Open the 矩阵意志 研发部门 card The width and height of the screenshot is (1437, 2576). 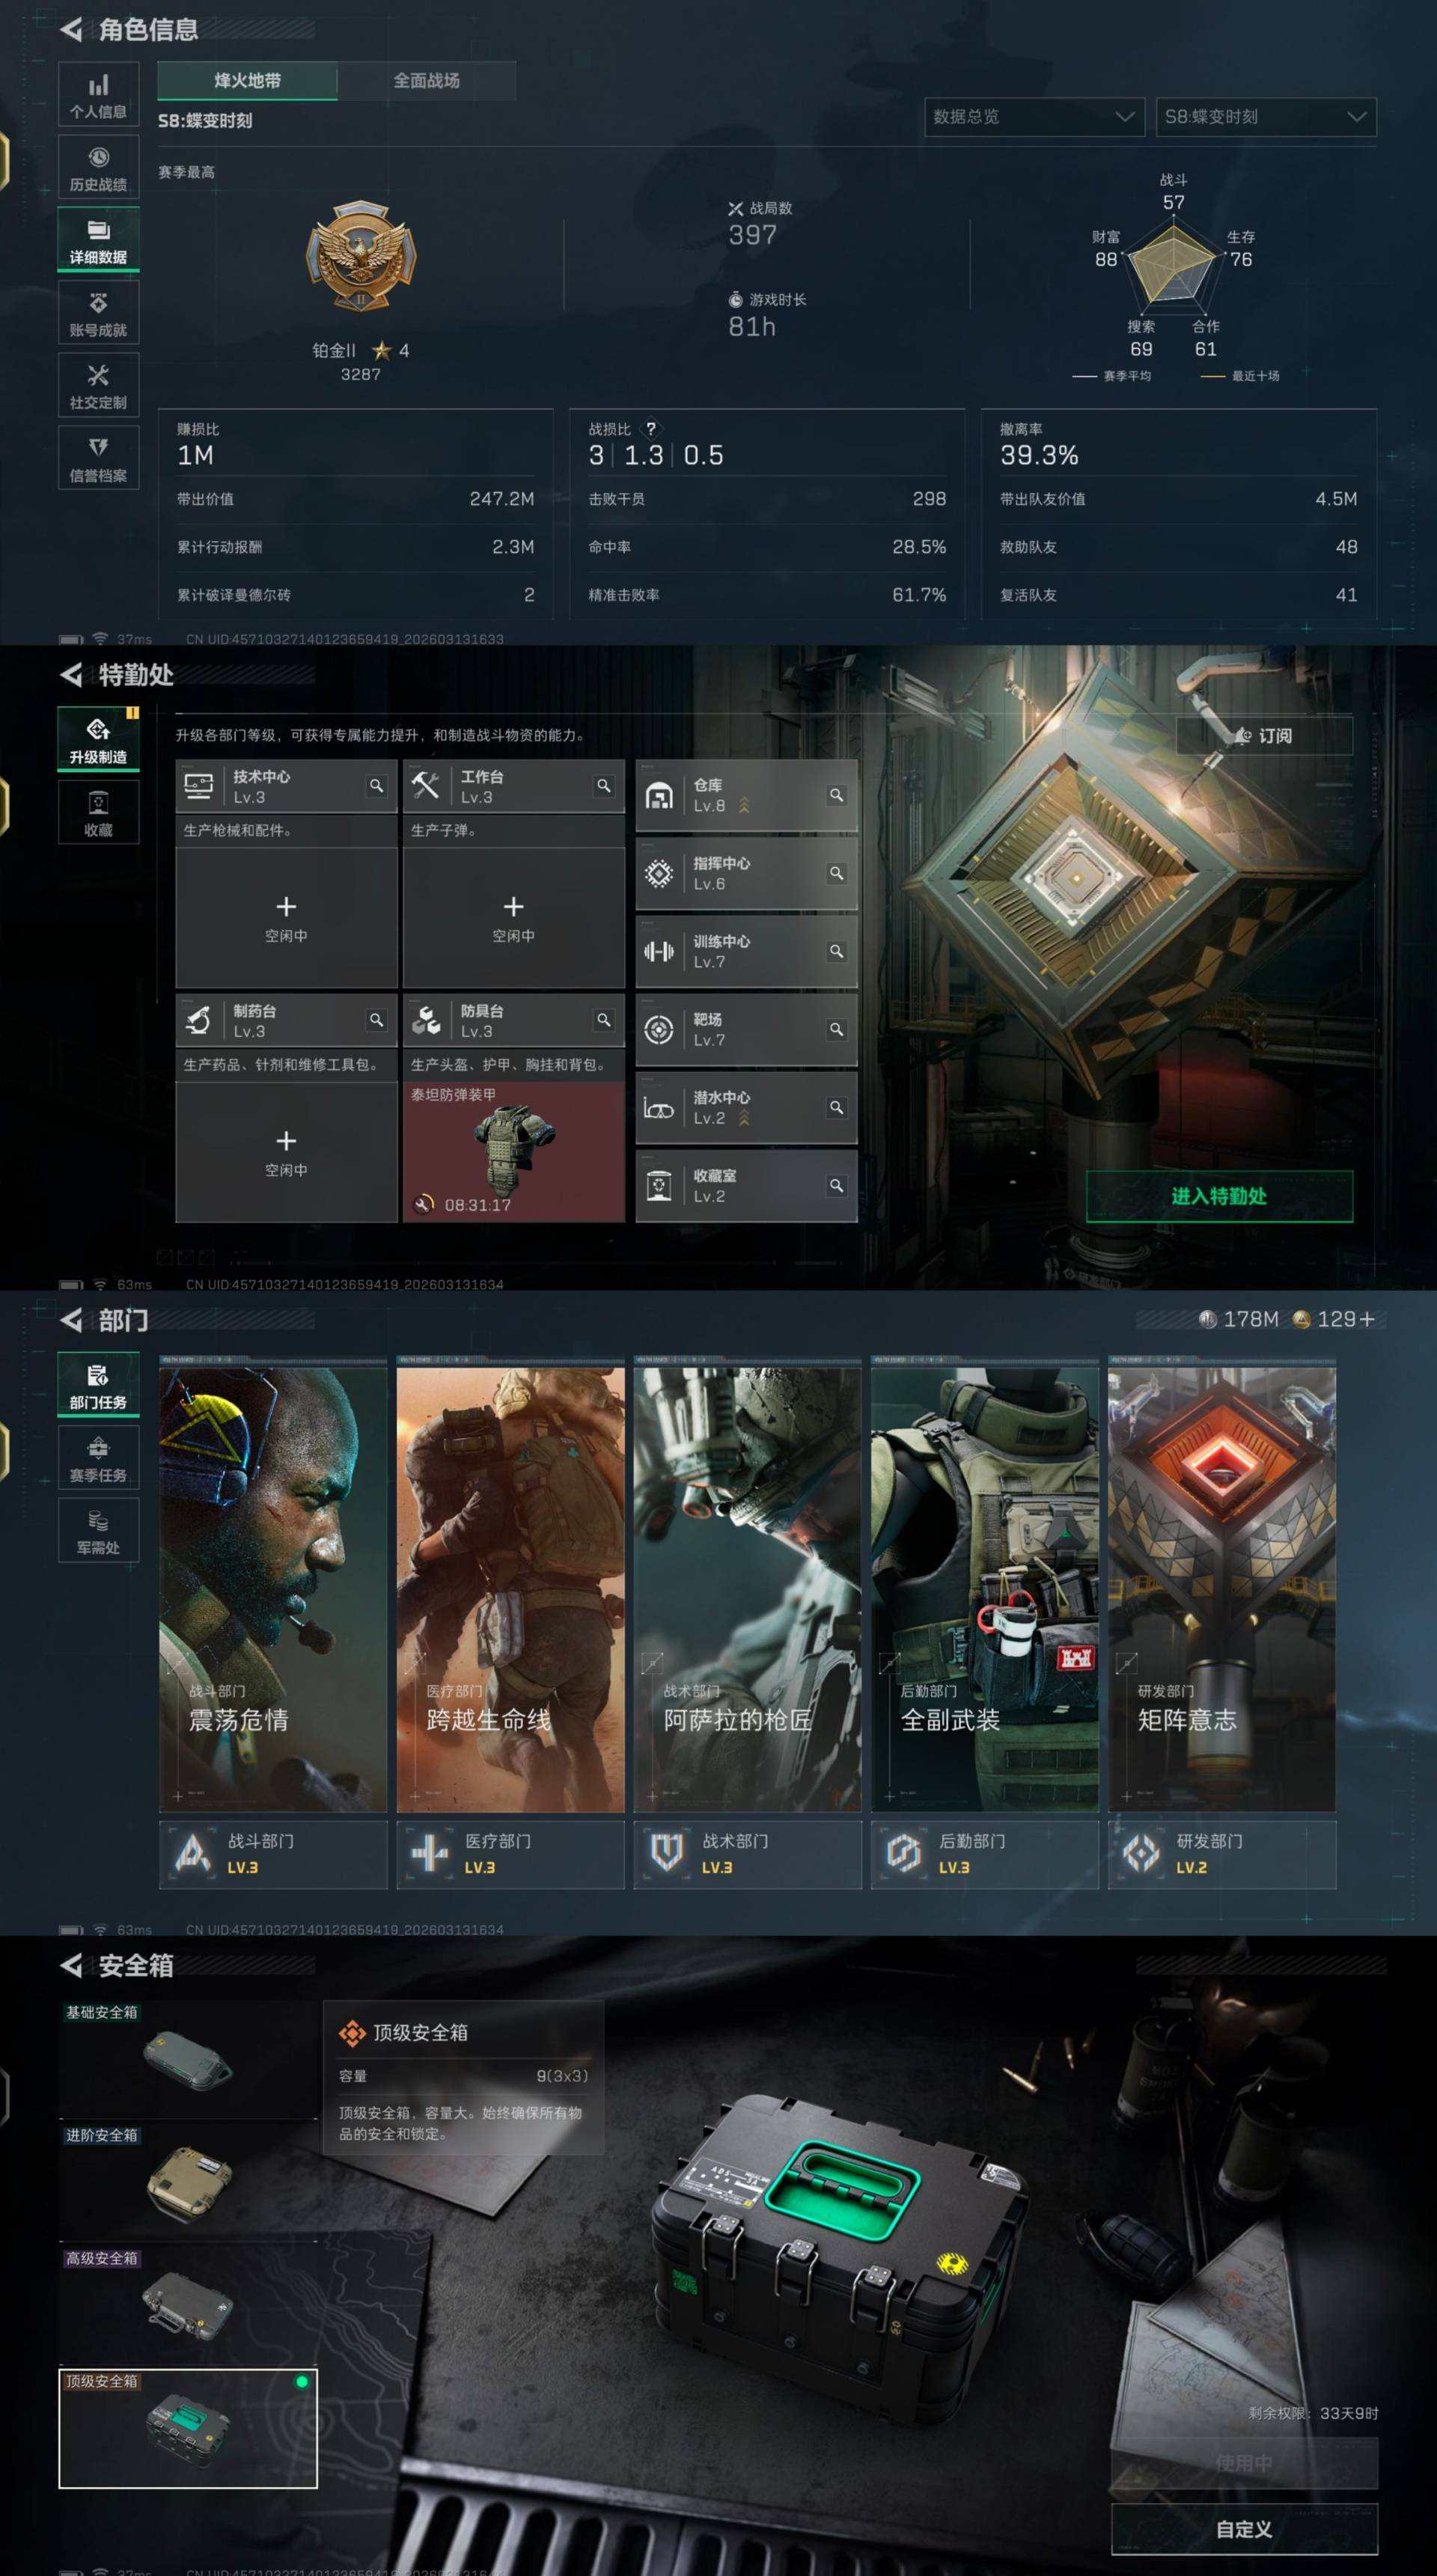[1221, 1590]
